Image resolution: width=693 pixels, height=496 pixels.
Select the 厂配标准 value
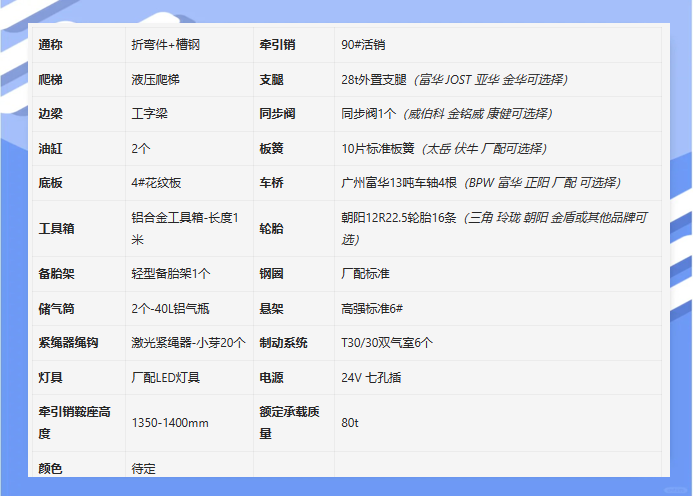click(365, 274)
